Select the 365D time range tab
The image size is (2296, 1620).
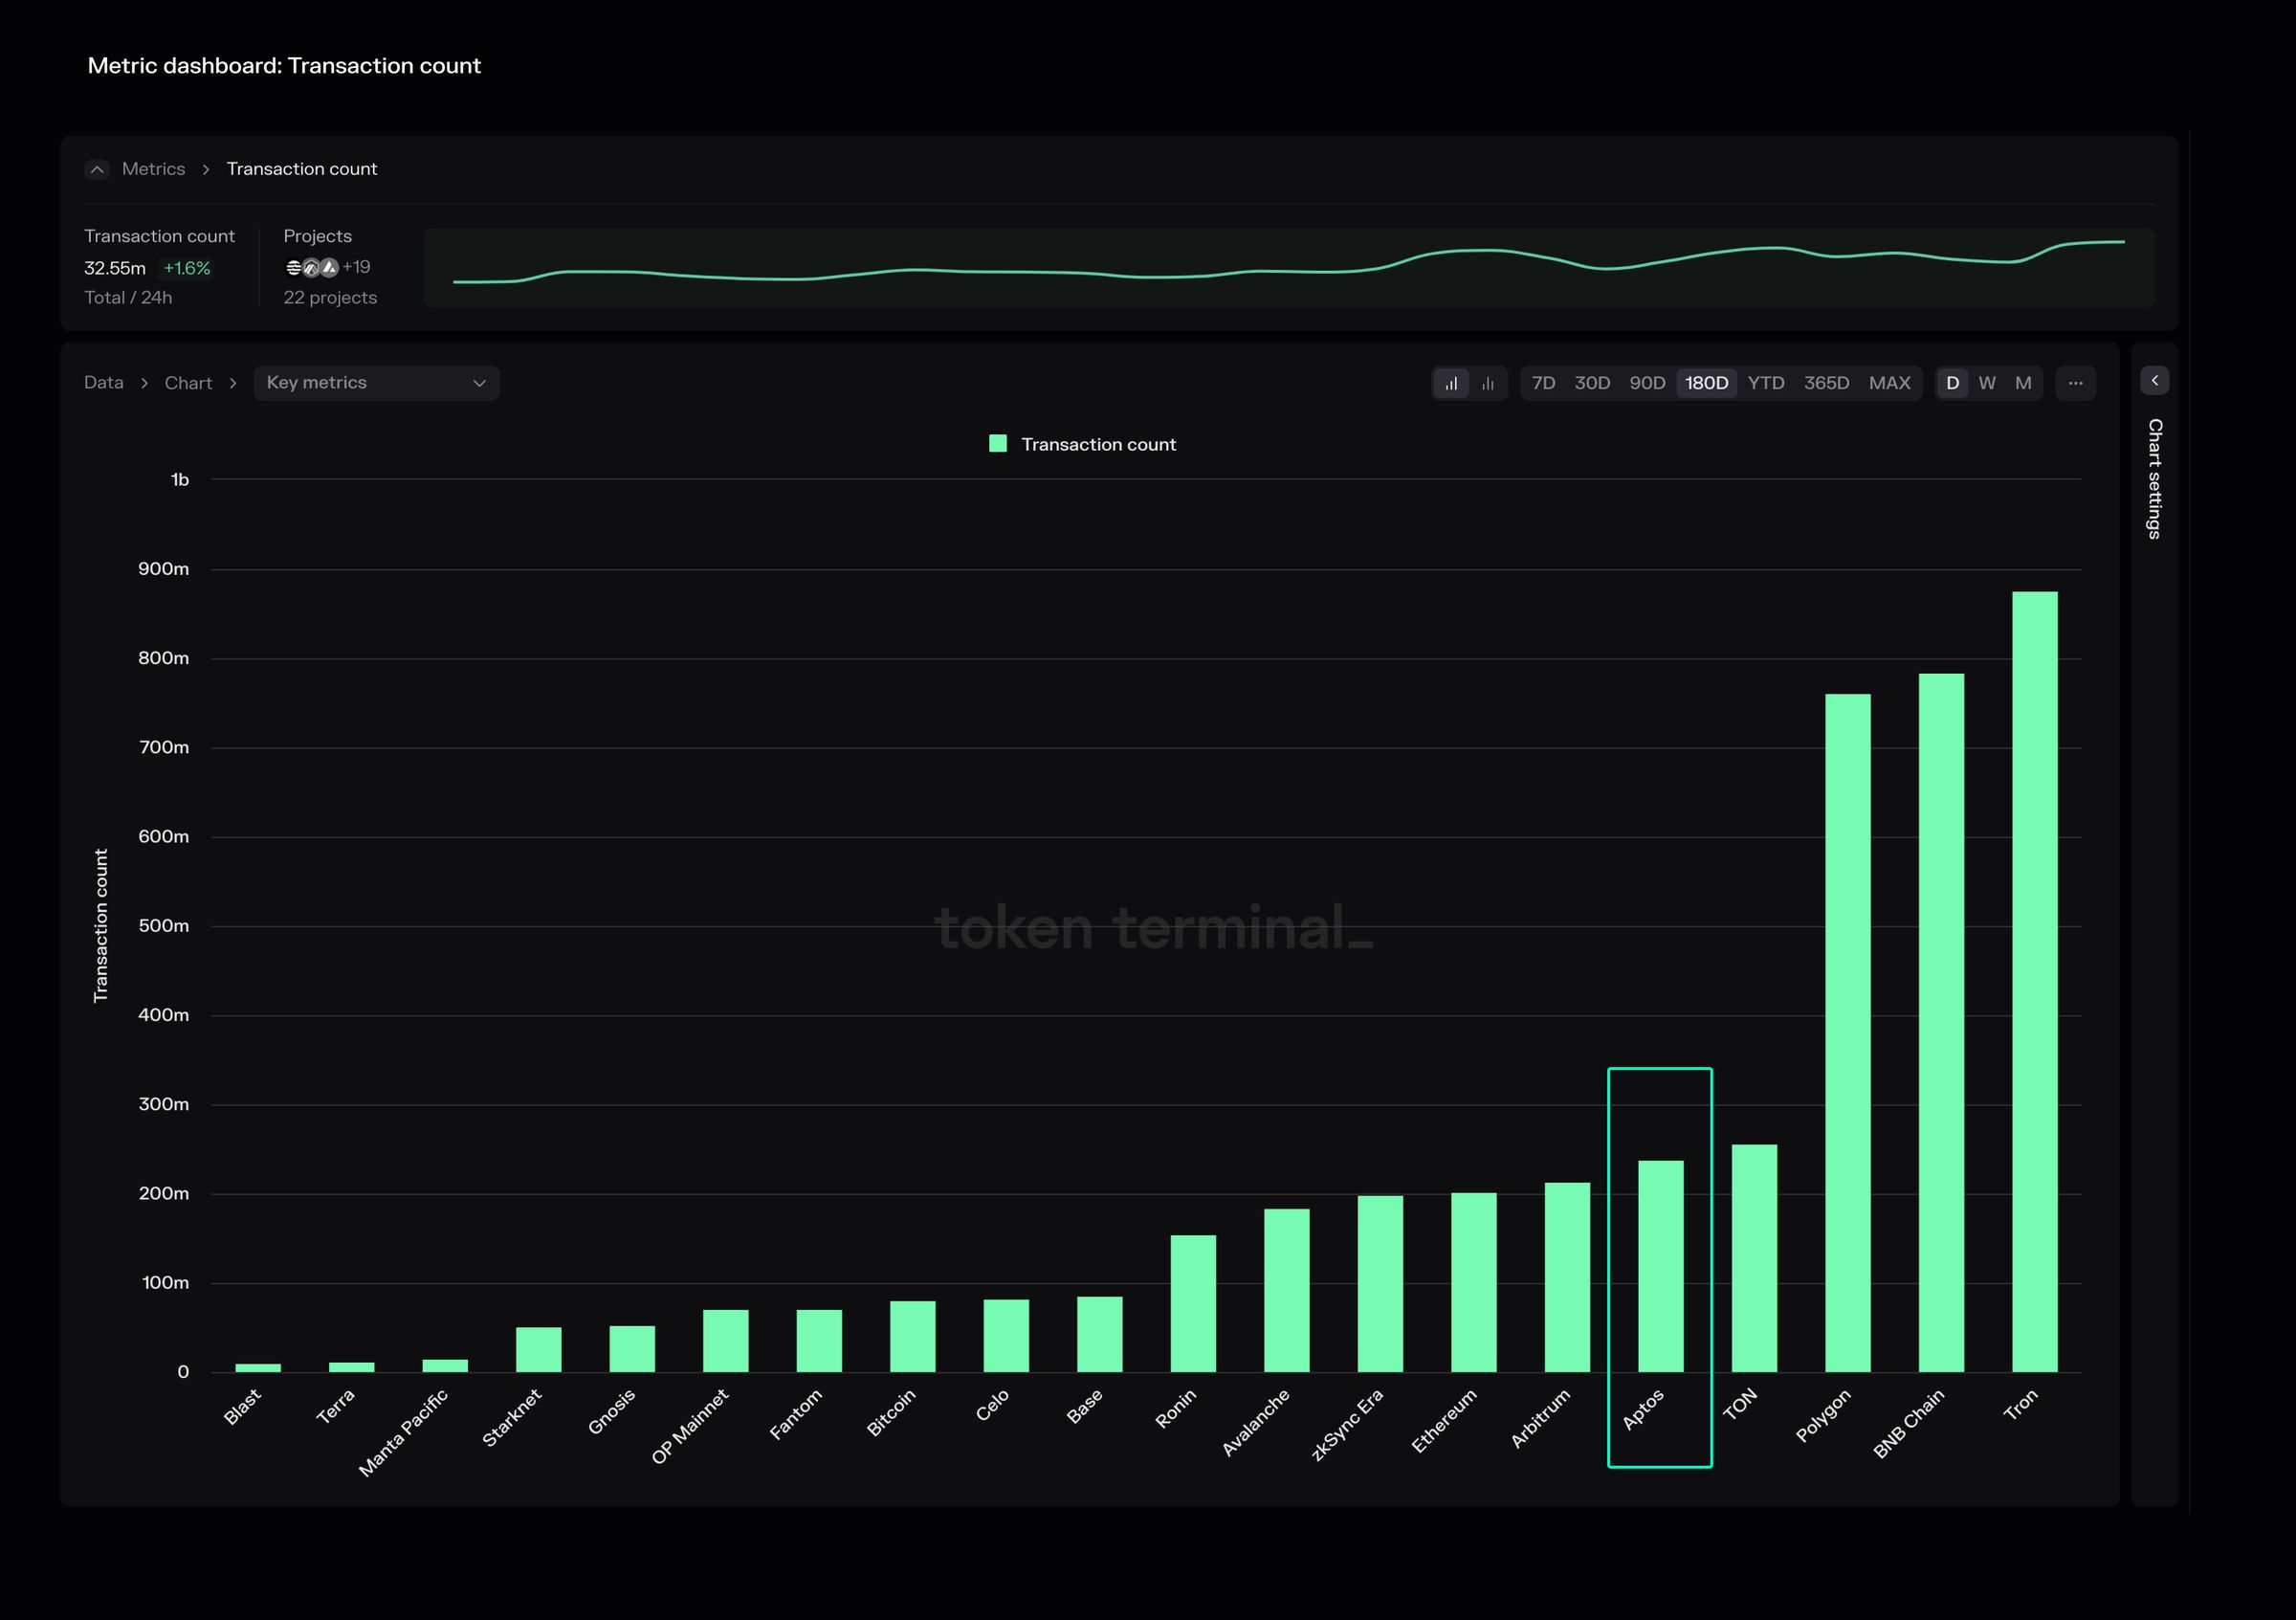[1826, 383]
